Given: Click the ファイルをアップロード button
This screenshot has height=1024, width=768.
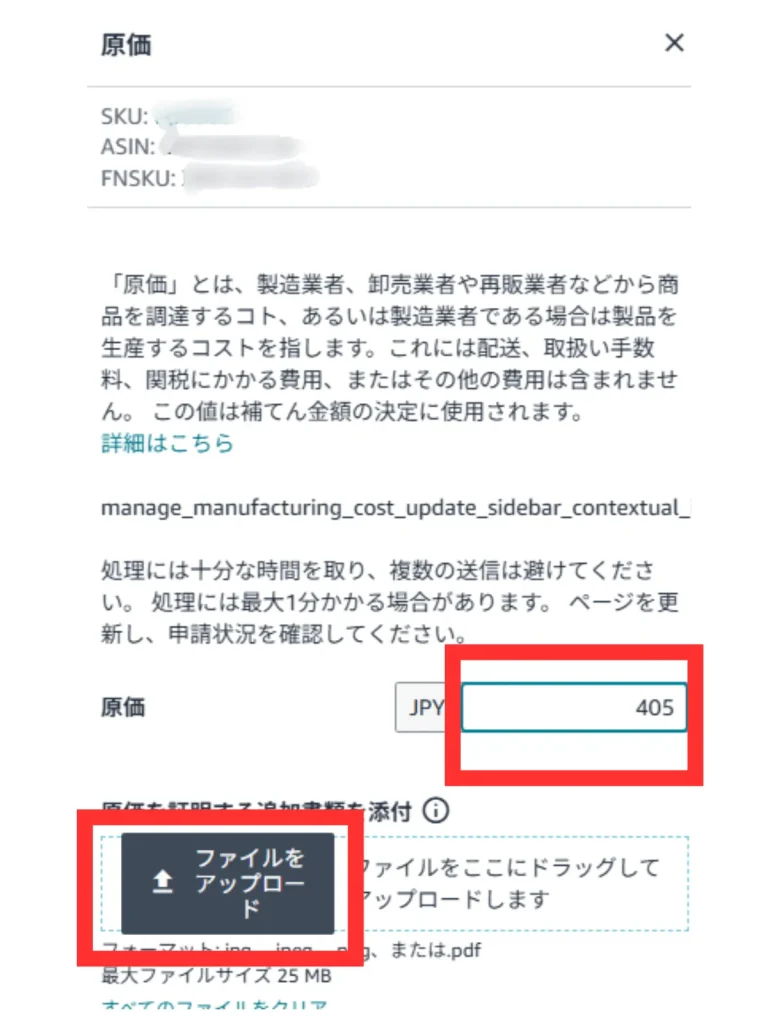Looking at the screenshot, I should coord(227,883).
